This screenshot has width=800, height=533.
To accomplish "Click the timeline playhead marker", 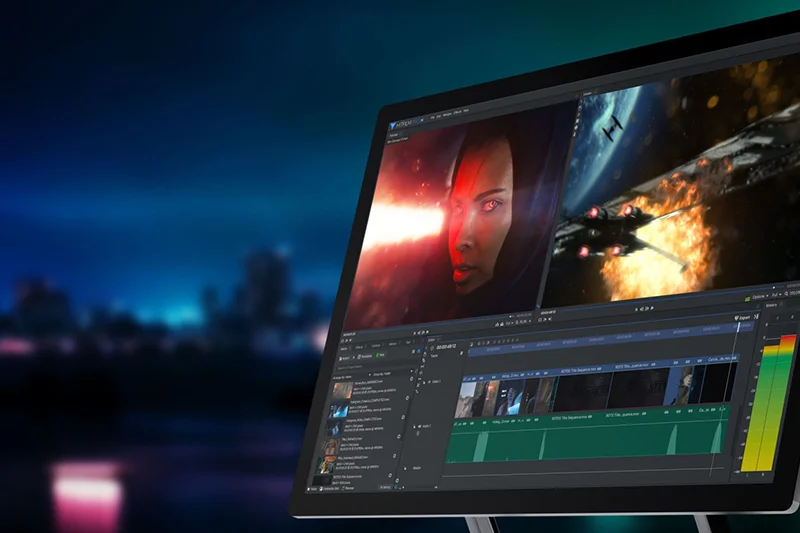I will pyautogui.click(x=738, y=326).
